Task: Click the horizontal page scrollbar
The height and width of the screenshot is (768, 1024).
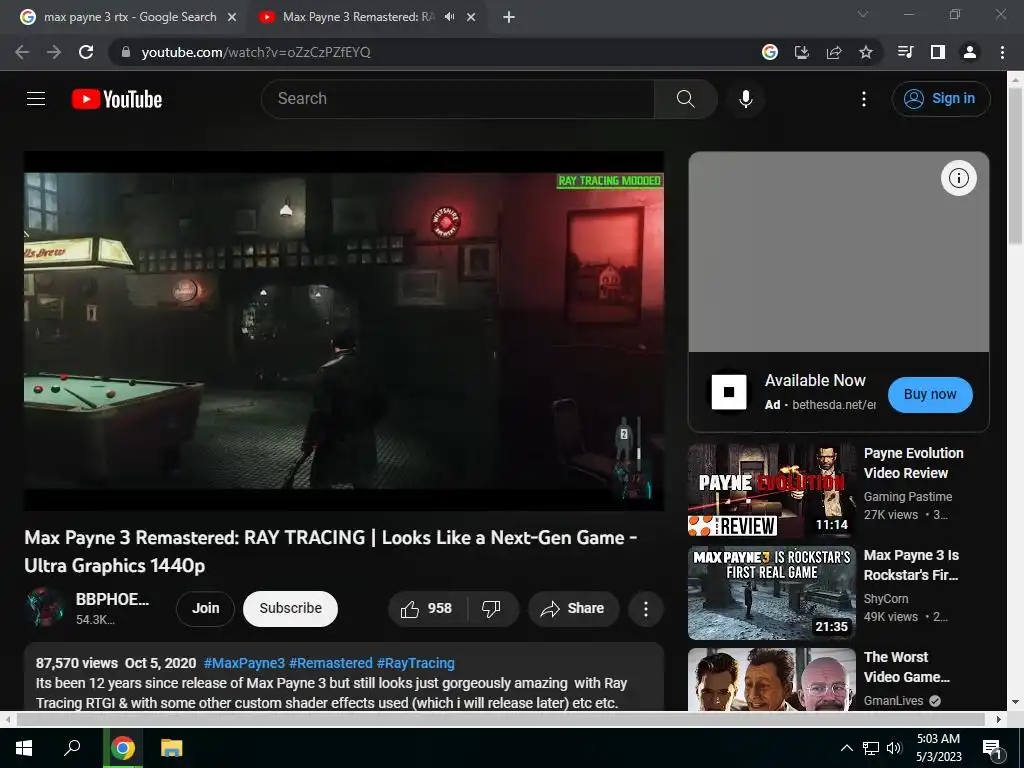Action: pyautogui.click(x=500, y=719)
